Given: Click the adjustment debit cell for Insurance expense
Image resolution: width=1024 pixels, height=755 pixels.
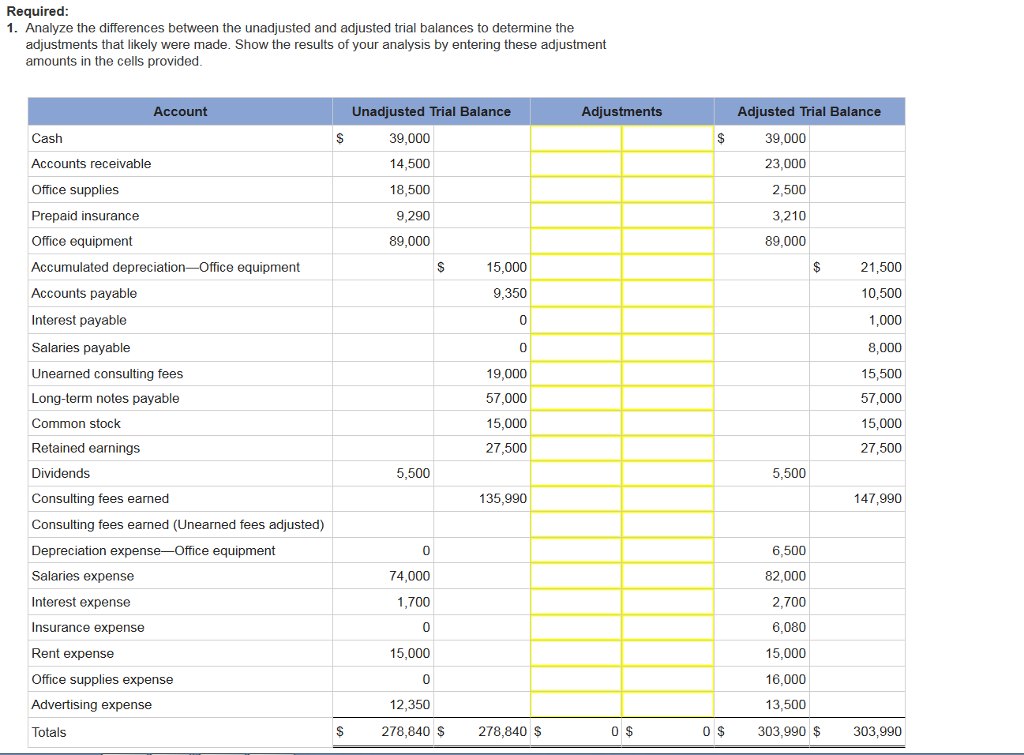Looking at the screenshot, I should [x=577, y=627].
